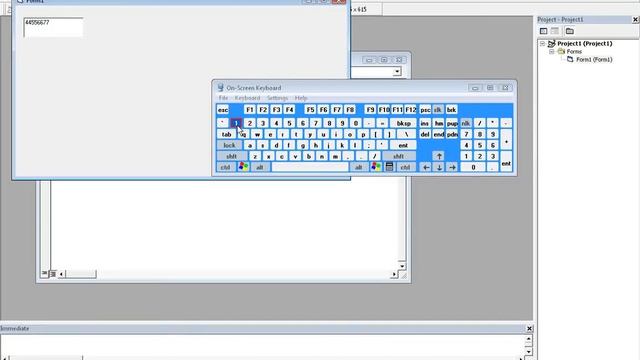
Task: Click the end key on On-Screen Keyboard
Action: [439, 134]
